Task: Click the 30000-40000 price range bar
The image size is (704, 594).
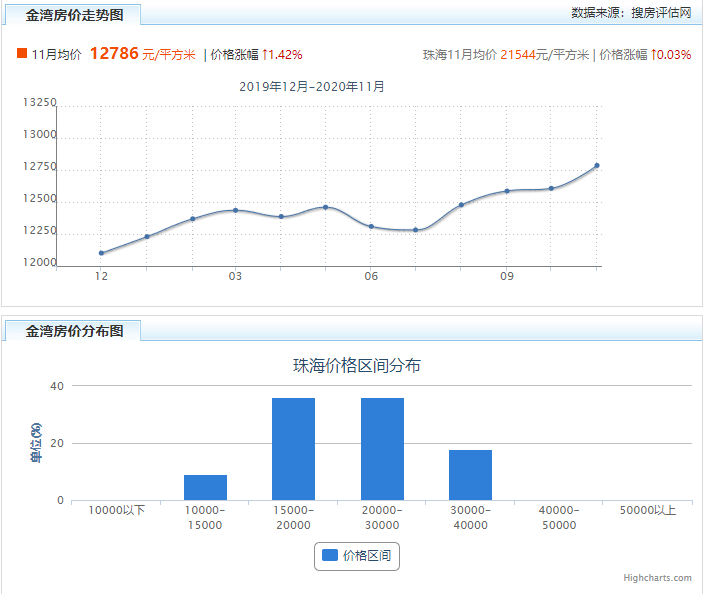Action: (470, 475)
